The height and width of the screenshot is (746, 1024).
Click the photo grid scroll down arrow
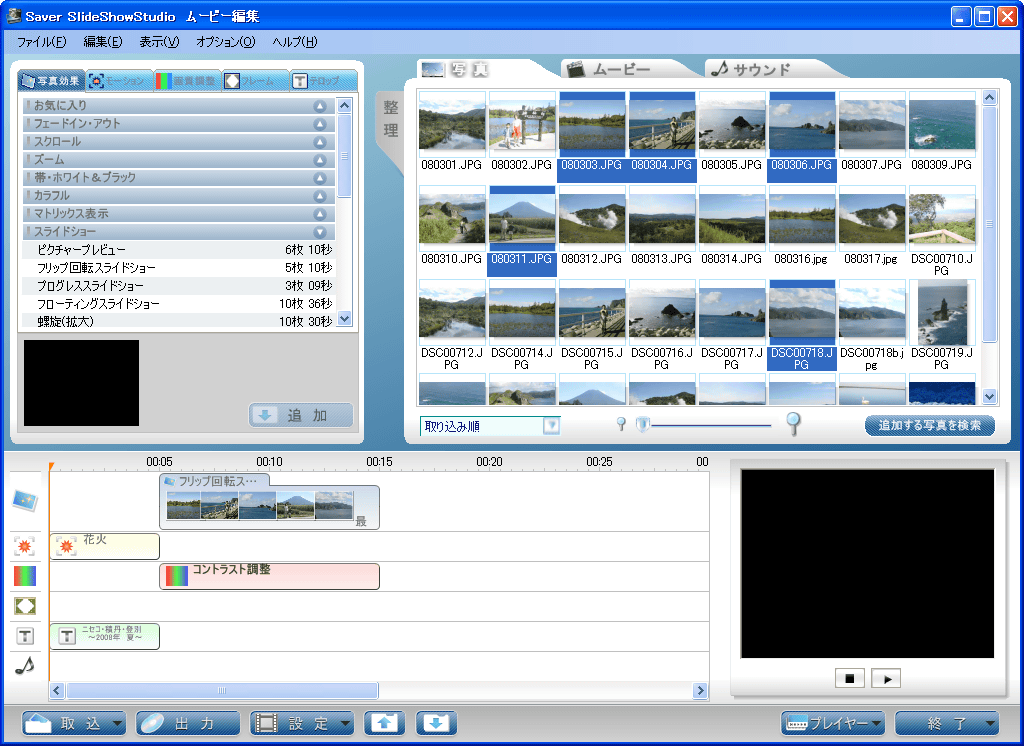point(989,397)
